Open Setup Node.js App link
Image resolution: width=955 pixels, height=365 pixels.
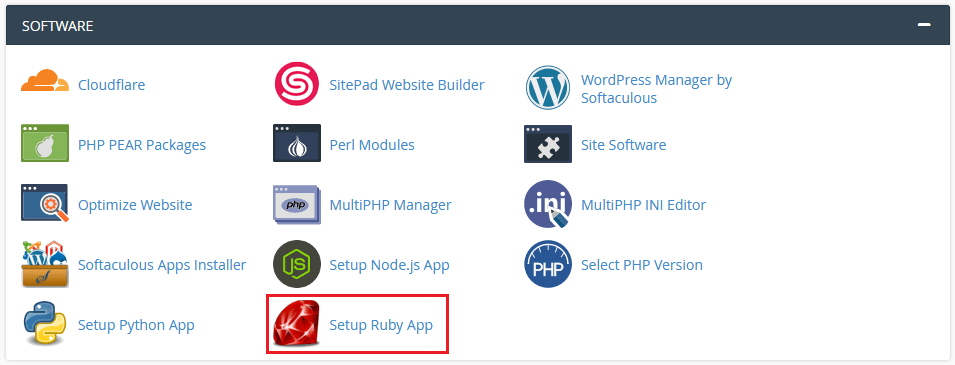coord(389,265)
